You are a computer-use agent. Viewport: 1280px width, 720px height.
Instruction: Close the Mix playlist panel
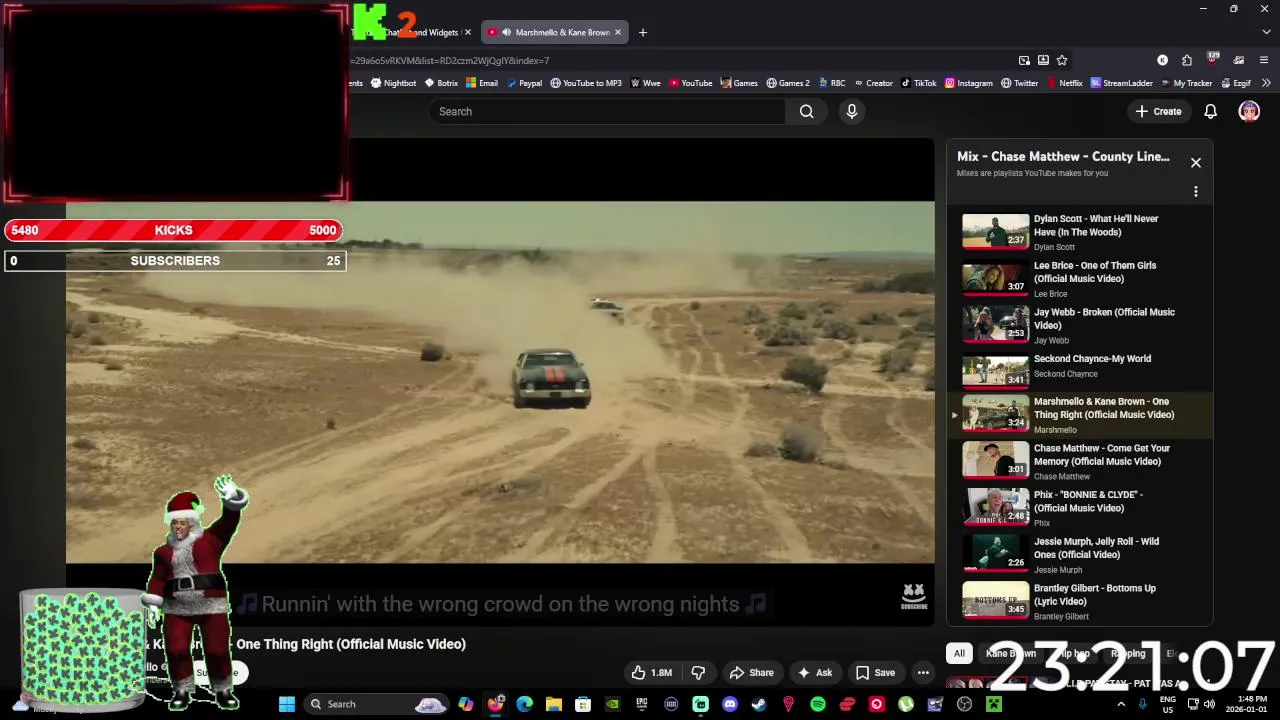pos(1195,162)
